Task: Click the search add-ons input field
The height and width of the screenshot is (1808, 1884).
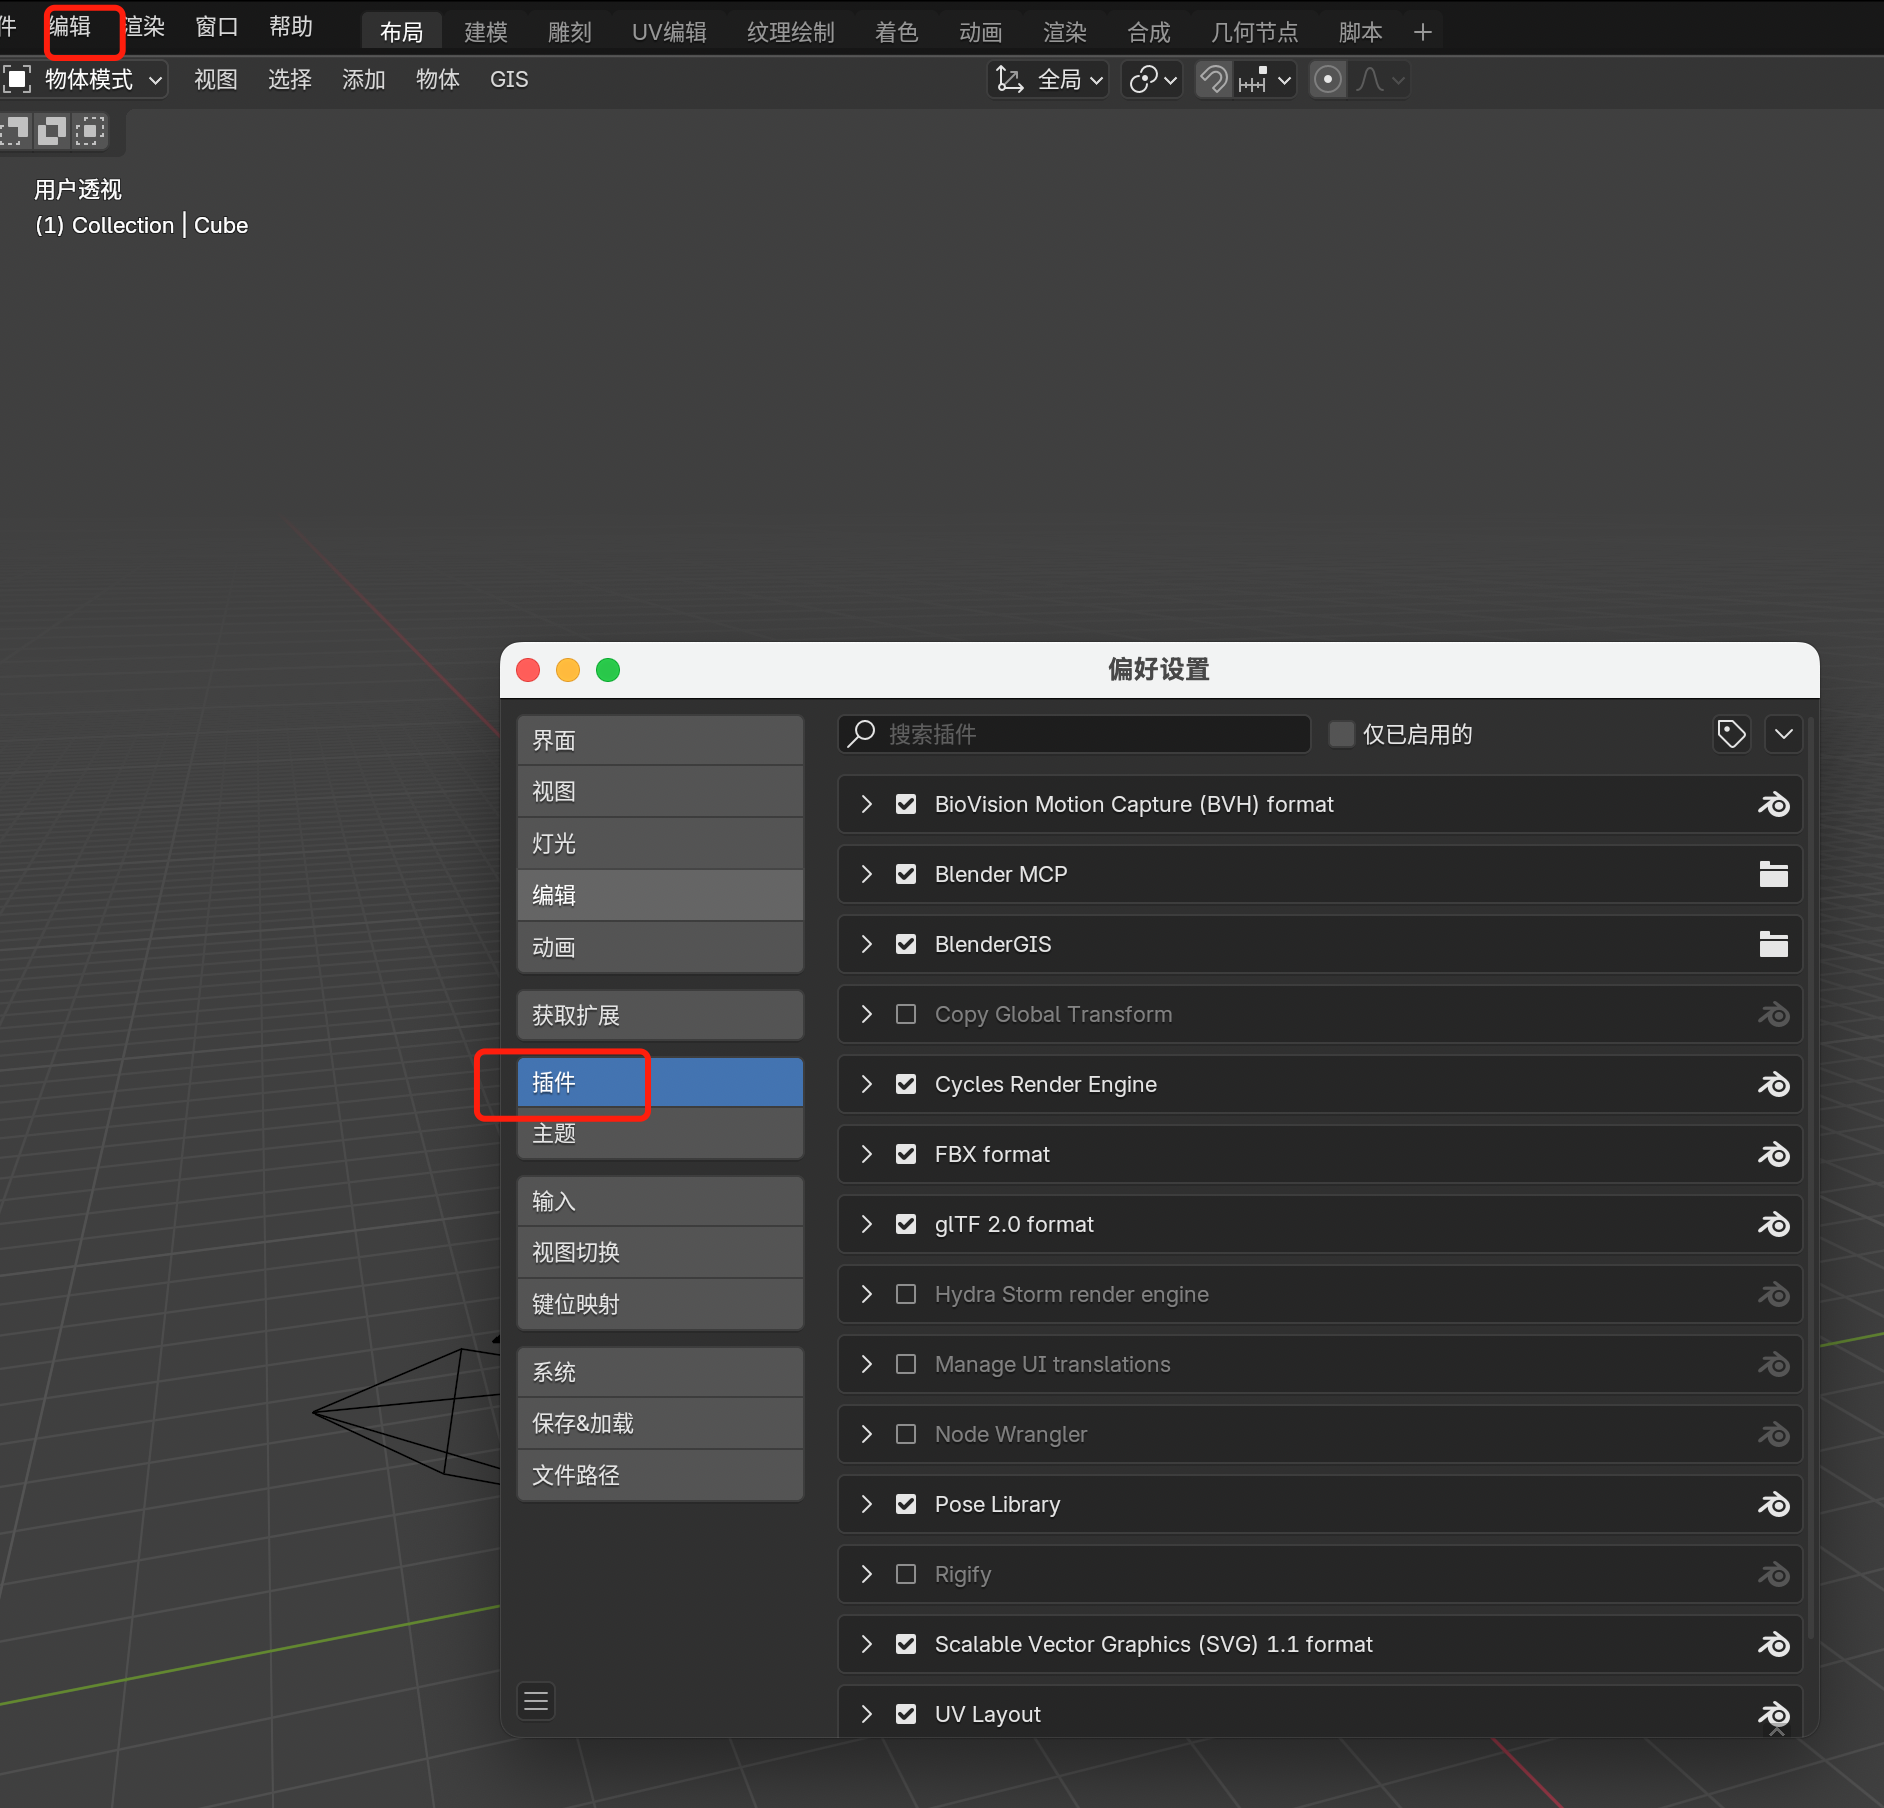Action: click(1074, 734)
